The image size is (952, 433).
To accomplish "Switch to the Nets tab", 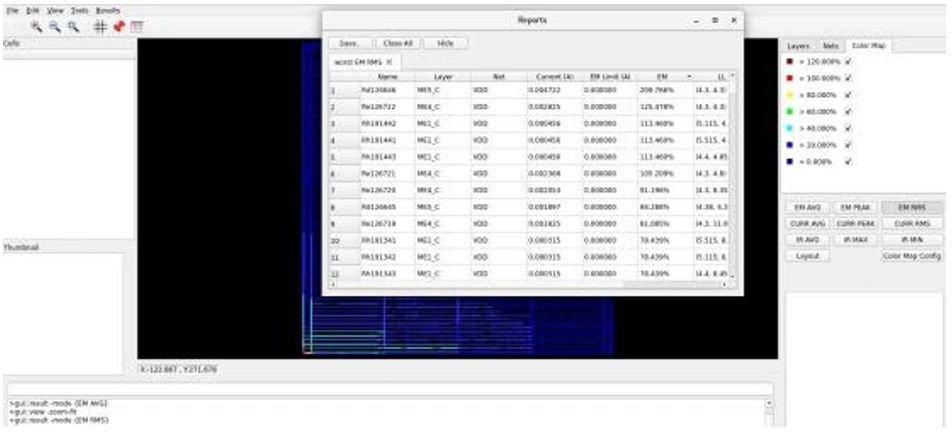I will pyautogui.click(x=830, y=46).
